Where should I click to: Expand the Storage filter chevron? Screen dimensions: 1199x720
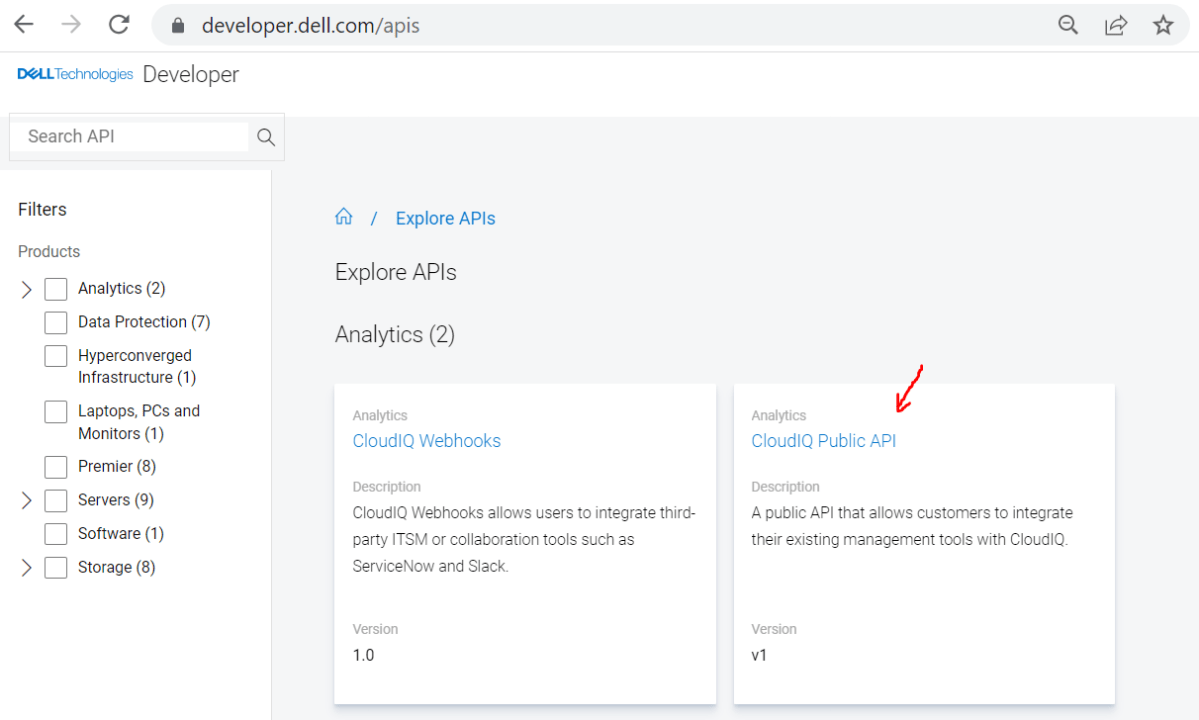(x=27, y=568)
